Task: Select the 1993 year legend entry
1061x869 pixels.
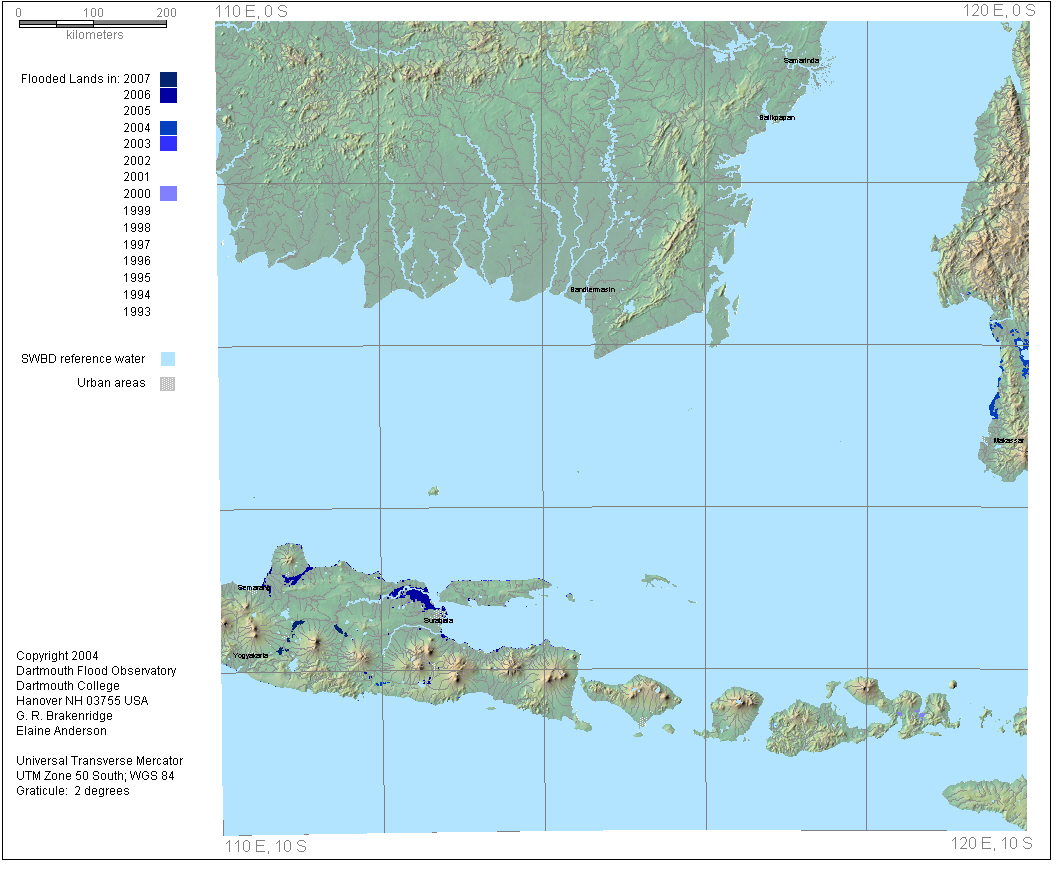Action: point(137,312)
